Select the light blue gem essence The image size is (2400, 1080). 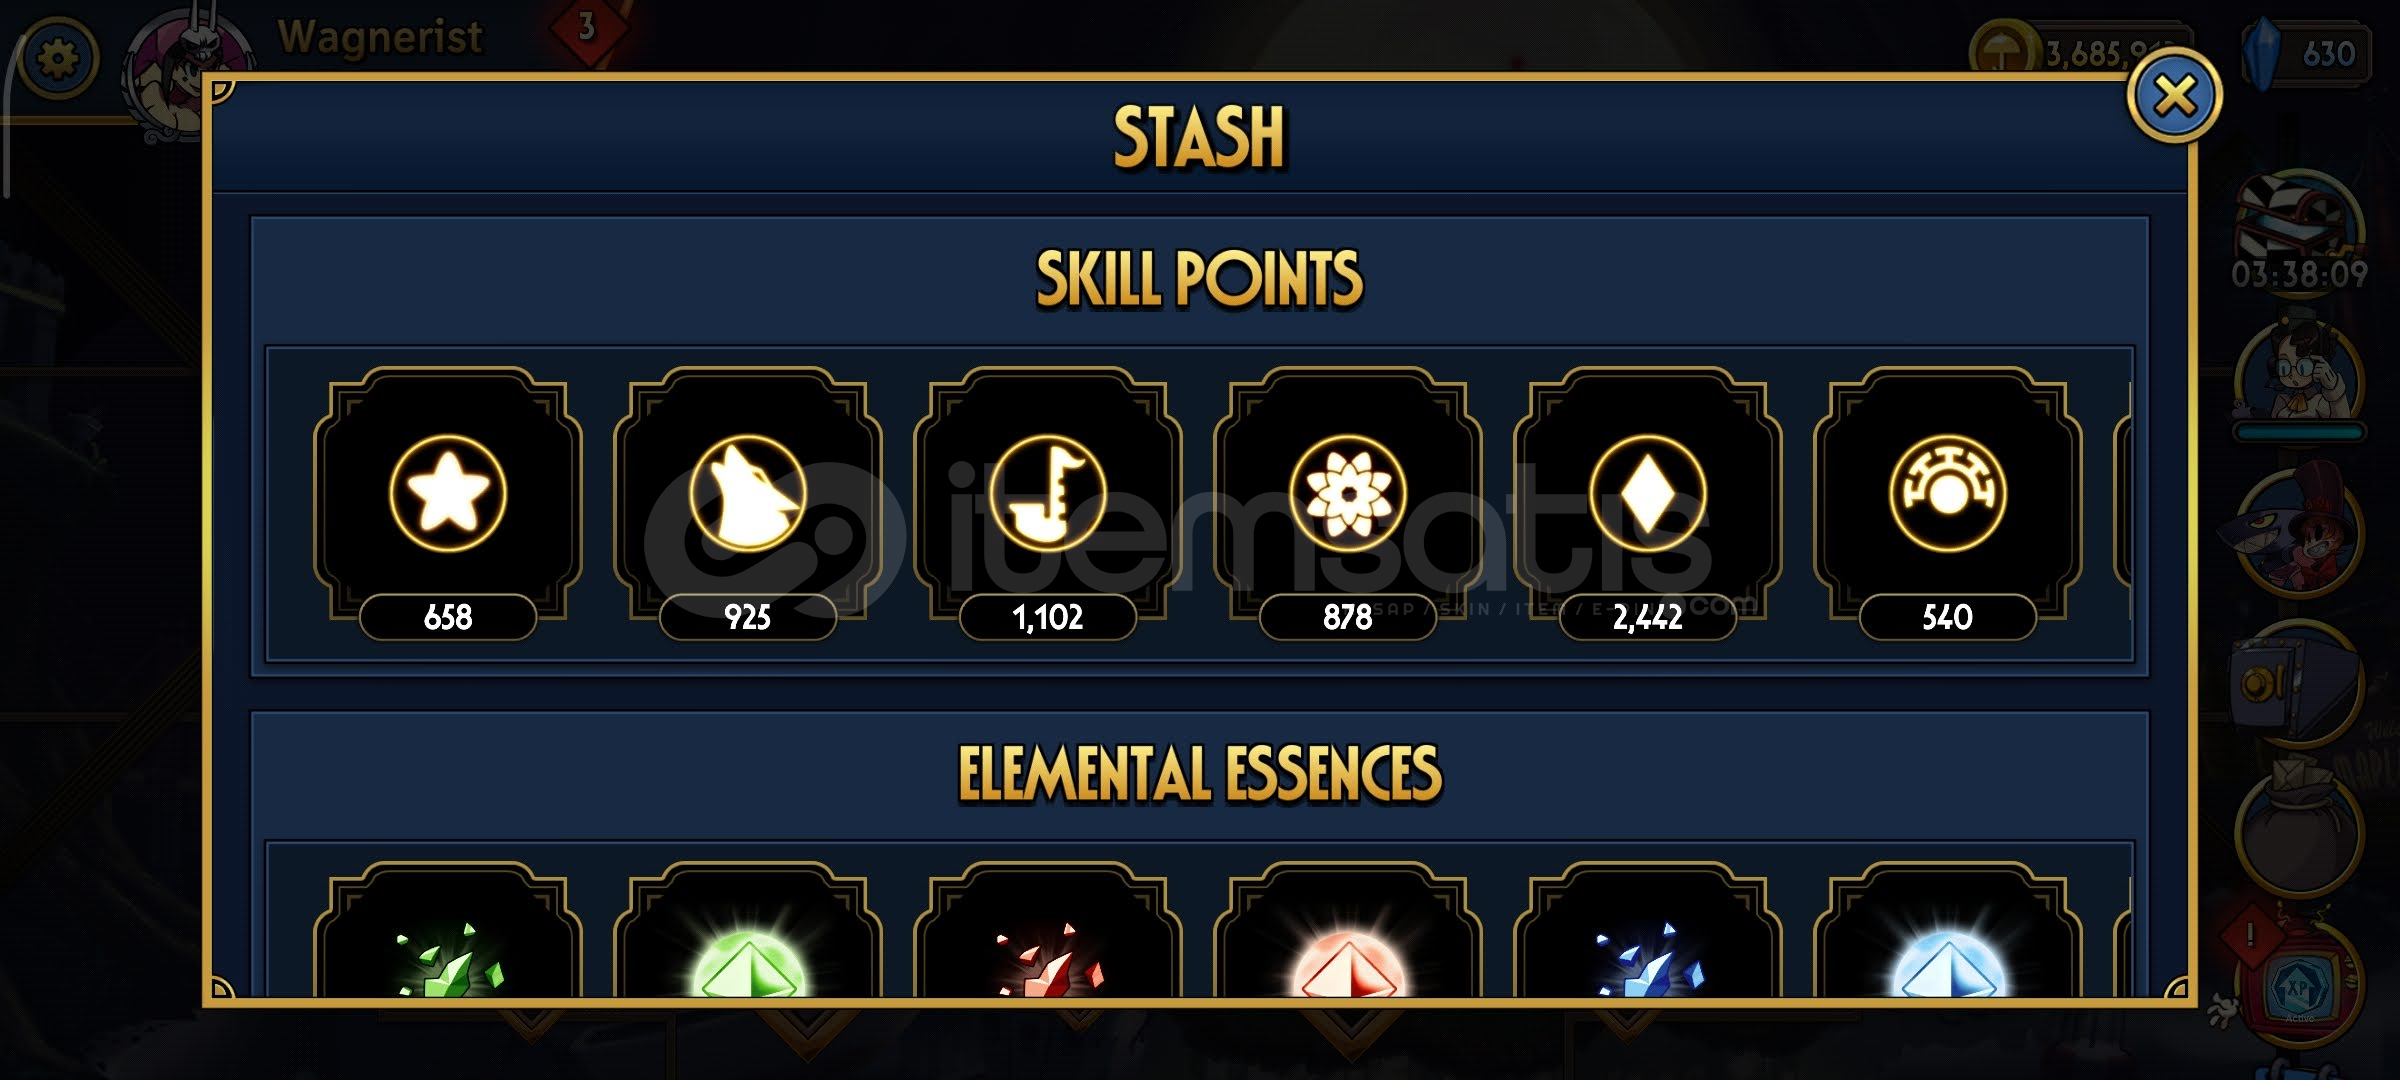pyautogui.click(x=1948, y=964)
